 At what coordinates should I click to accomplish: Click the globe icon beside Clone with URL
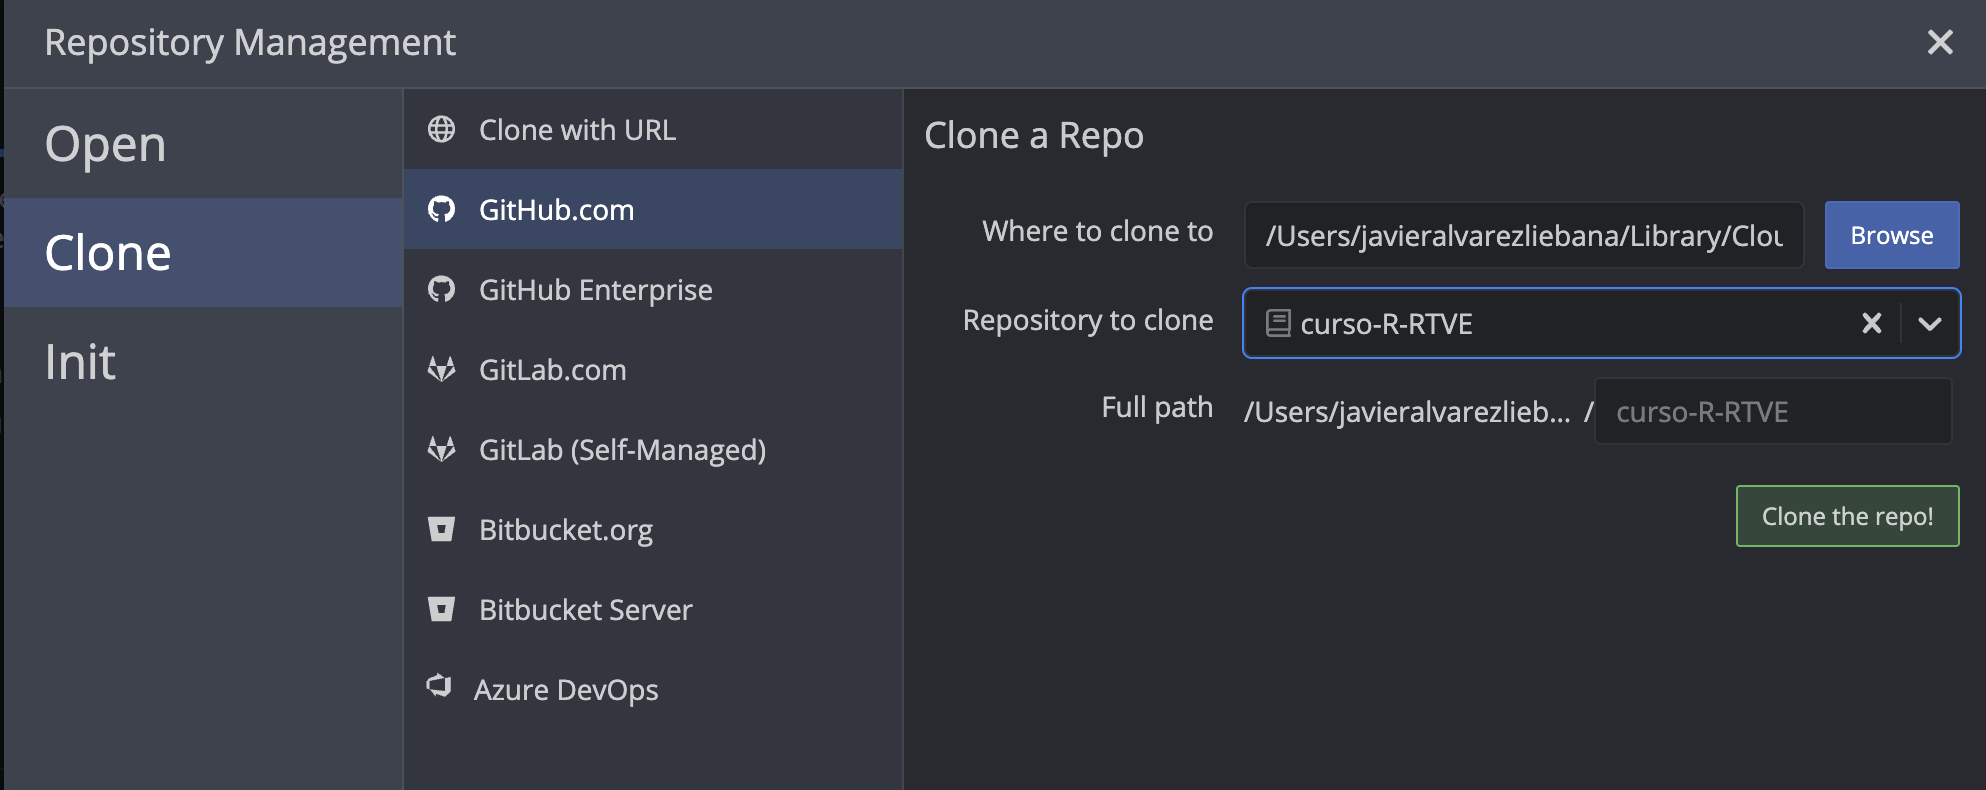(x=441, y=130)
